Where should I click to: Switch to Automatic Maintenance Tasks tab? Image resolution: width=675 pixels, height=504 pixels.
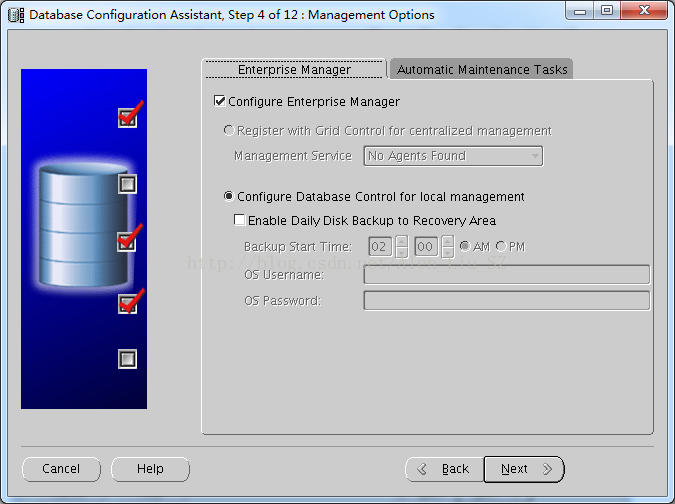click(x=482, y=69)
